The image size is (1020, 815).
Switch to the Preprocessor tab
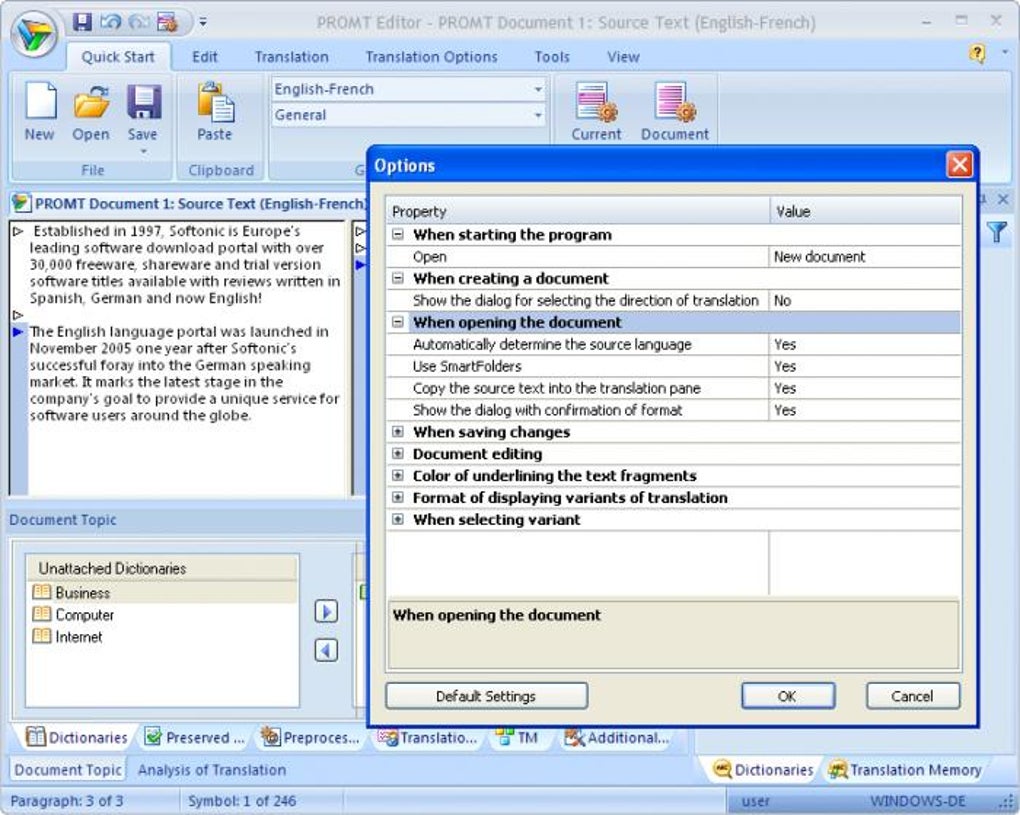click(310, 738)
